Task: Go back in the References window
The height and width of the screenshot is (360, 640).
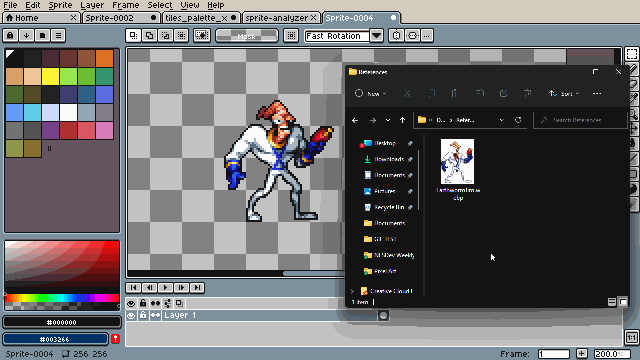Action: pos(355,120)
